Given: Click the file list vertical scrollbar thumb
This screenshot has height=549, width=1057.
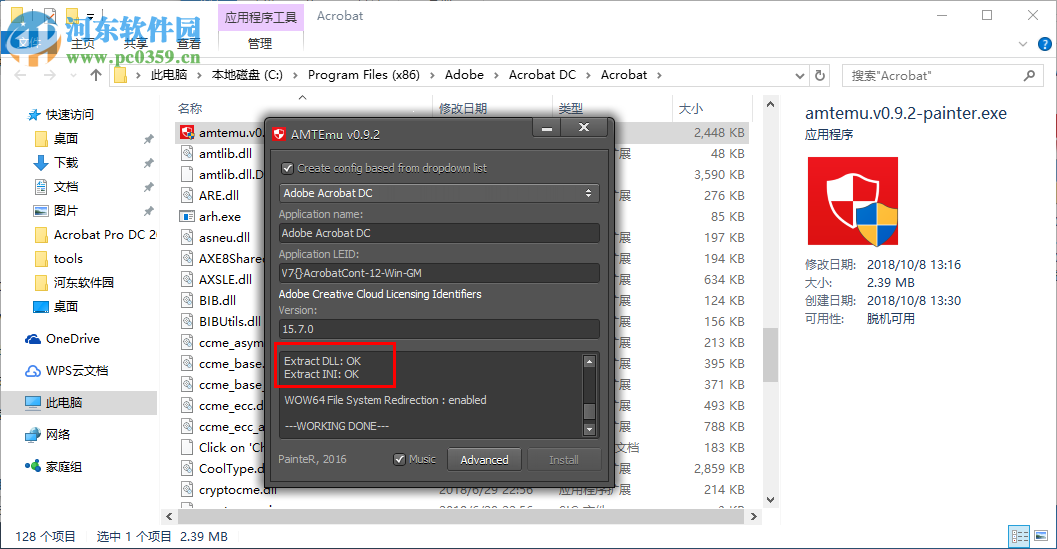Looking at the screenshot, I should click(771, 355).
